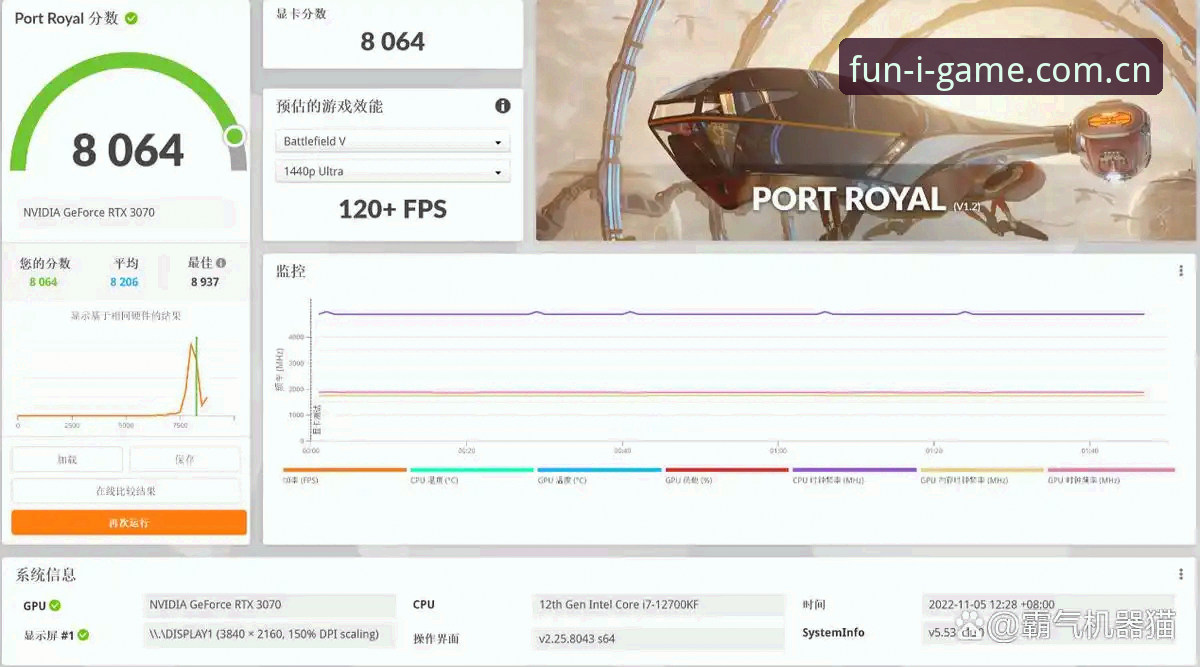The width and height of the screenshot is (1200, 667).
Task: Click the 保存 button
Action: pyautogui.click(x=185, y=459)
